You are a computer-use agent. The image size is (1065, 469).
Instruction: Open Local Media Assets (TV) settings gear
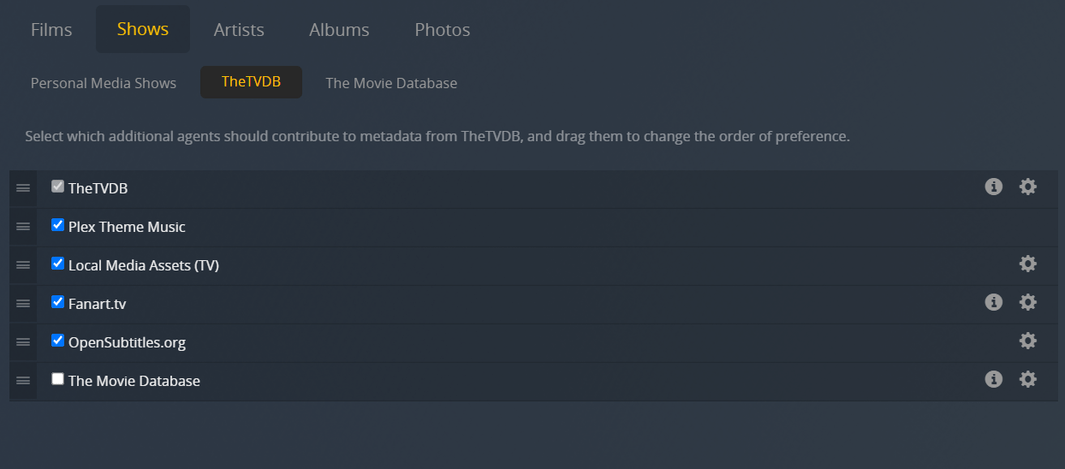[x=1028, y=264]
